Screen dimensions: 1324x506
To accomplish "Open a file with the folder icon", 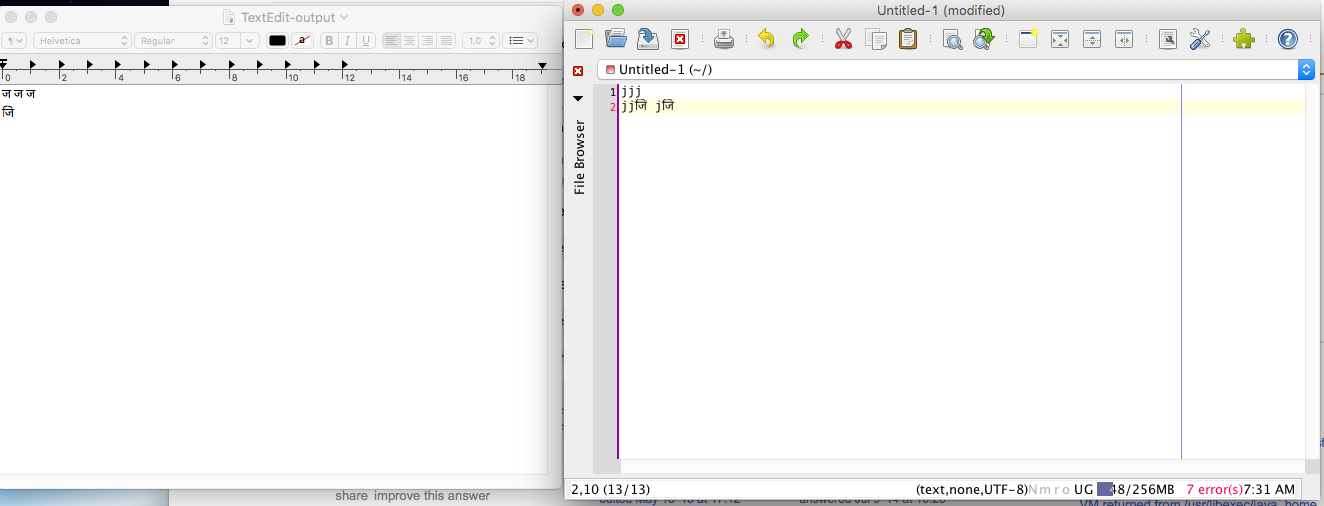I will coord(616,39).
